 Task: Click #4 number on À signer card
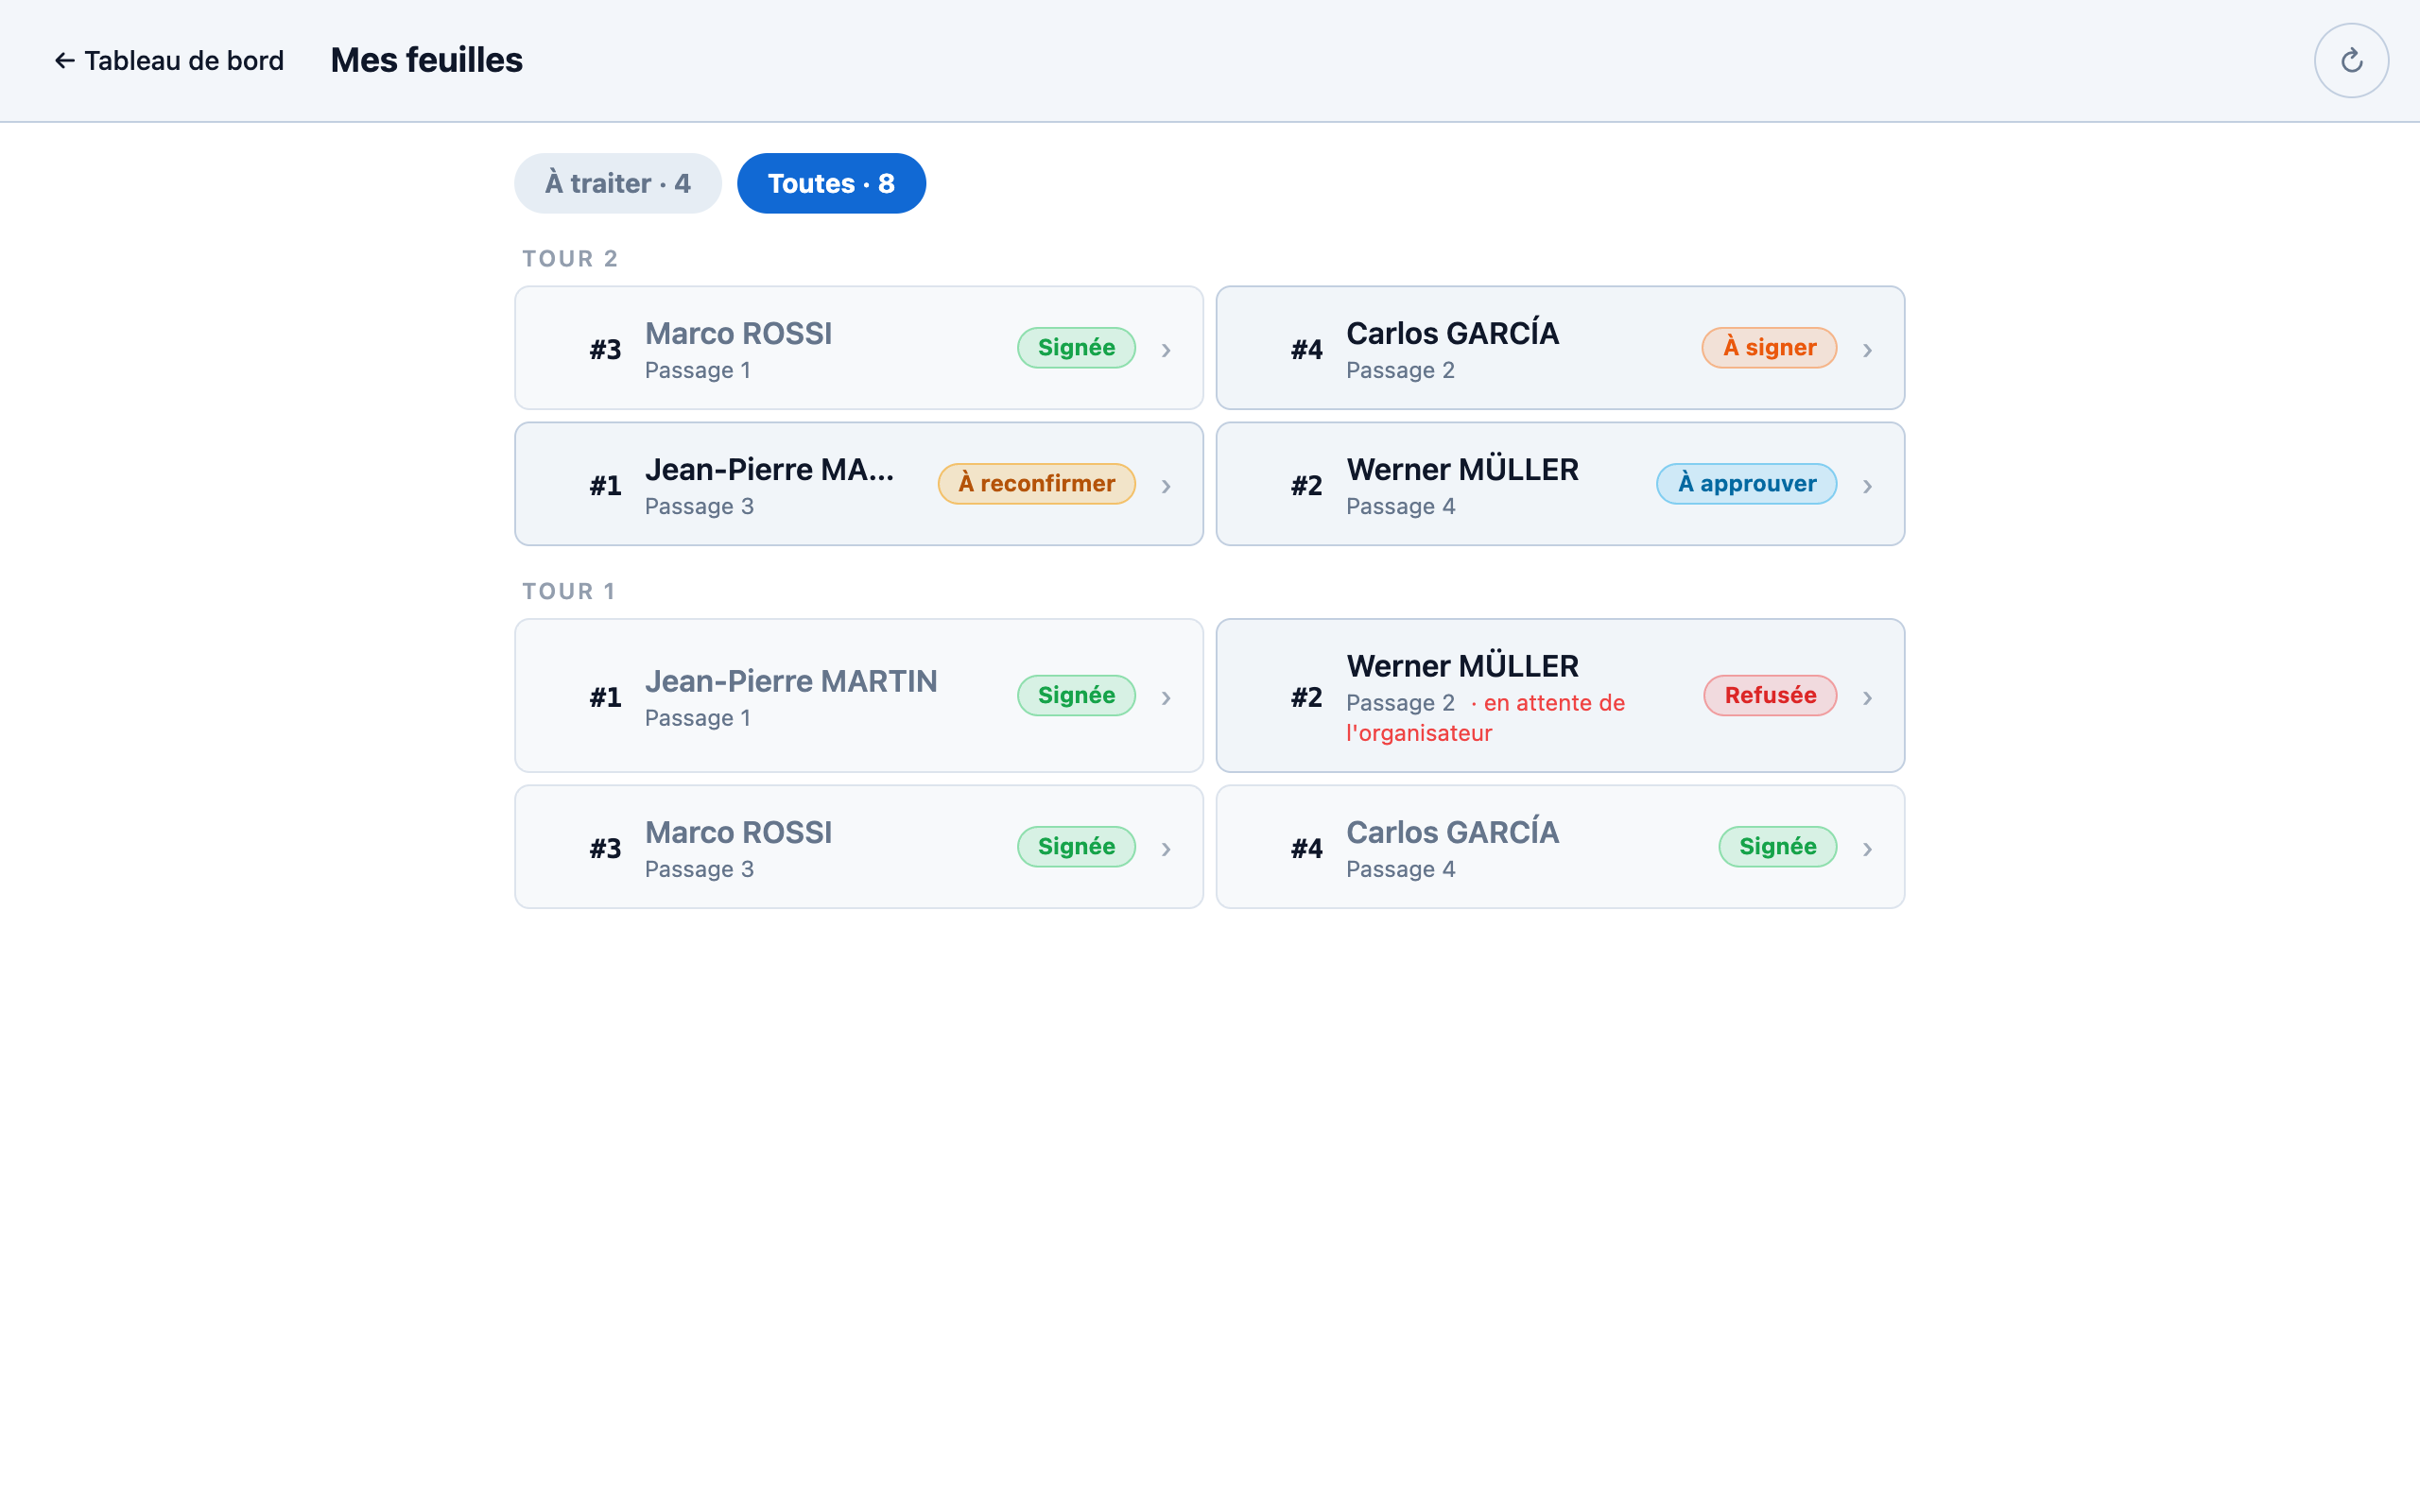pyautogui.click(x=1306, y=350)
